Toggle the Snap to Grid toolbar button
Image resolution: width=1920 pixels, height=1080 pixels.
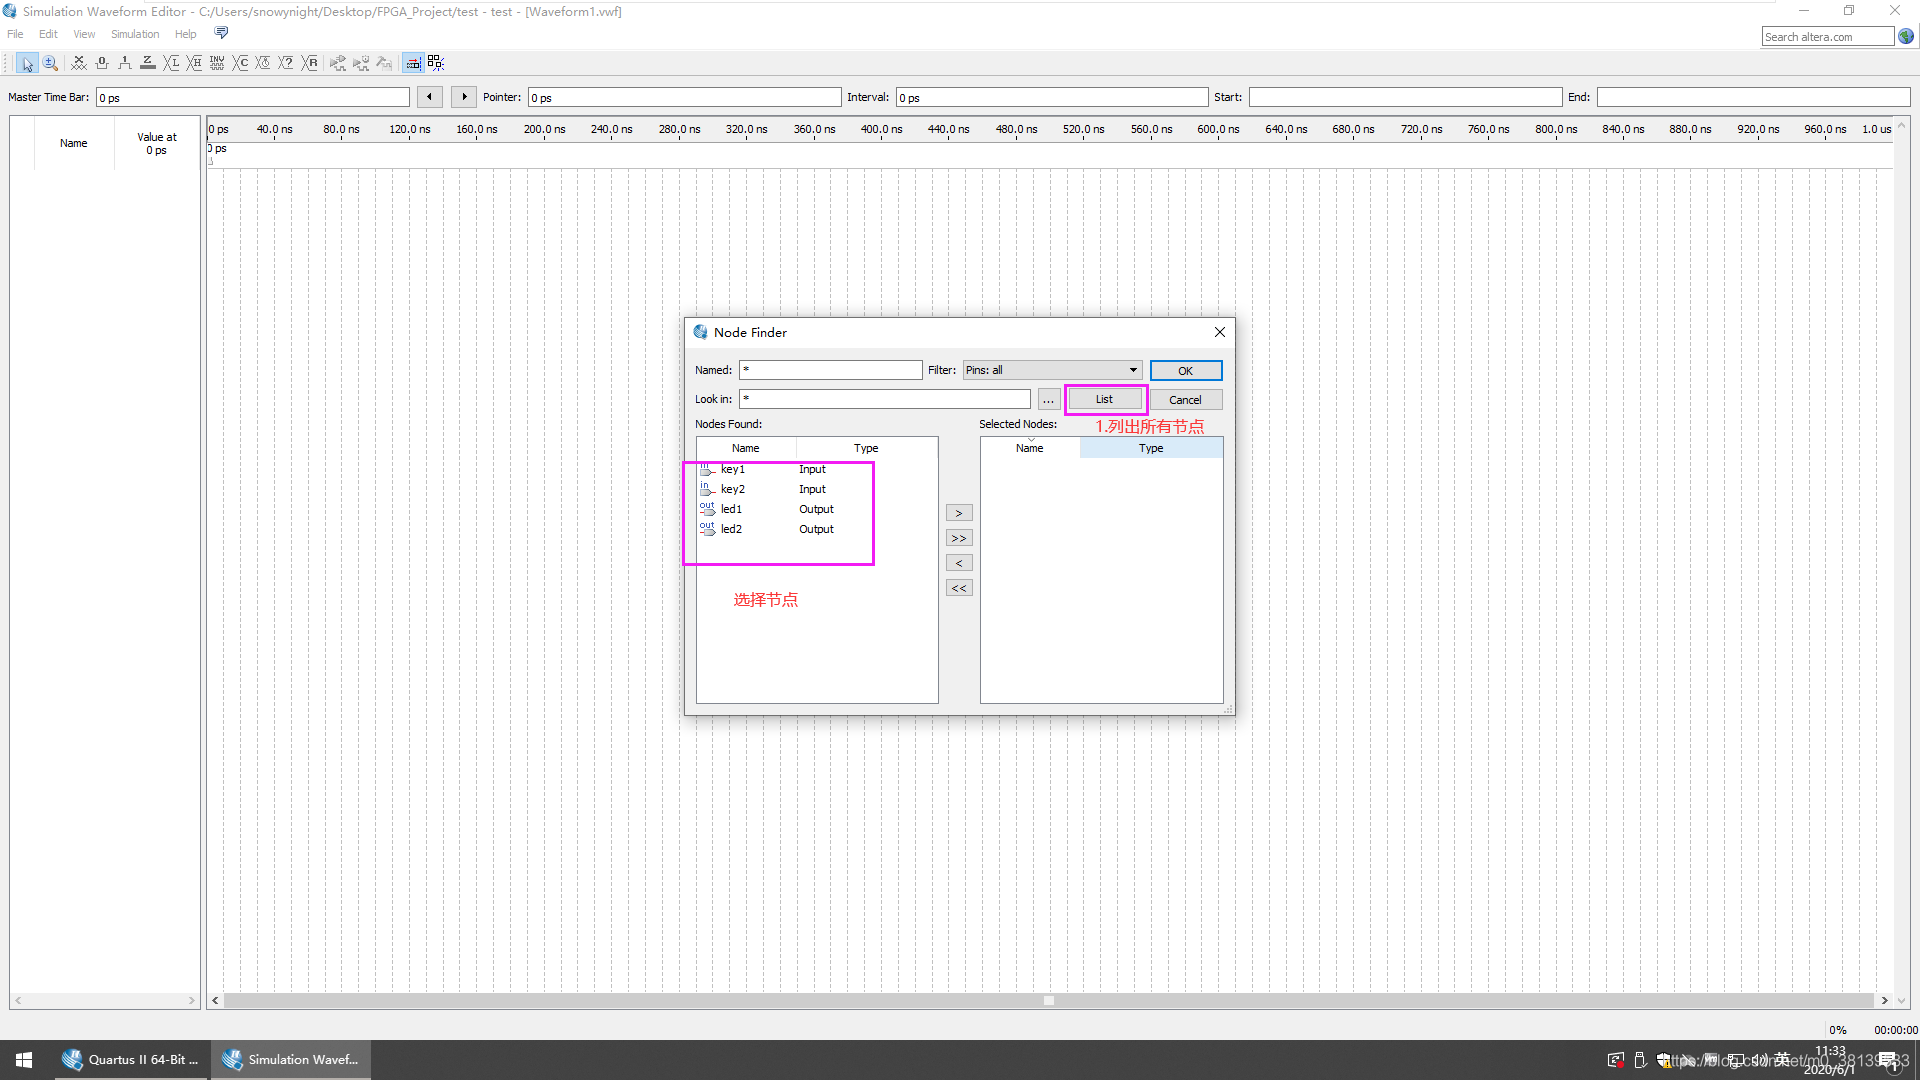pos(412,63)
